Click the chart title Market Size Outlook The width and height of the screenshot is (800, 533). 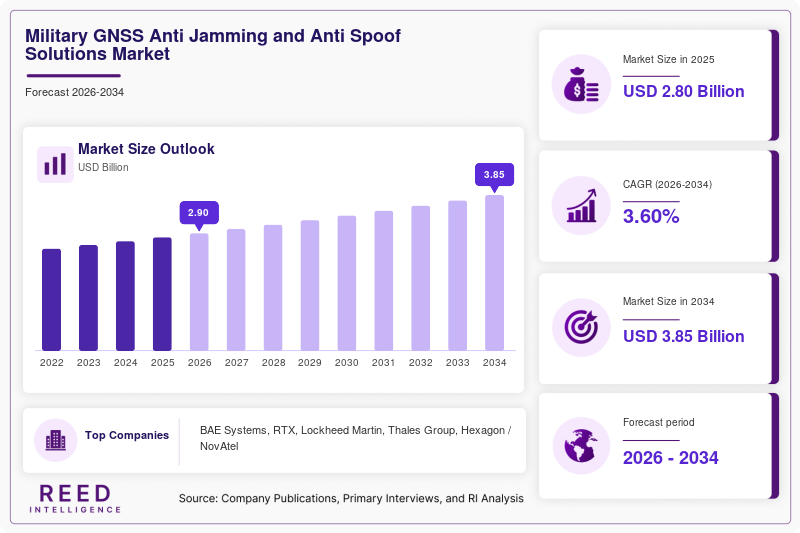click(146, 149)
